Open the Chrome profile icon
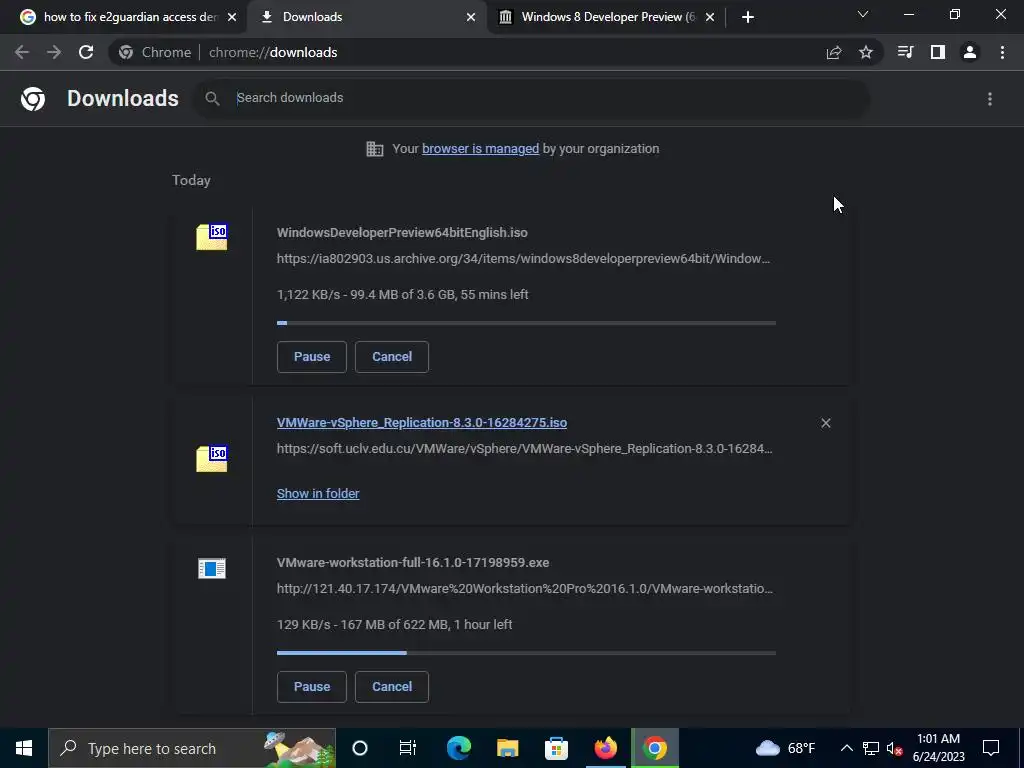 (x=970, y=52)
